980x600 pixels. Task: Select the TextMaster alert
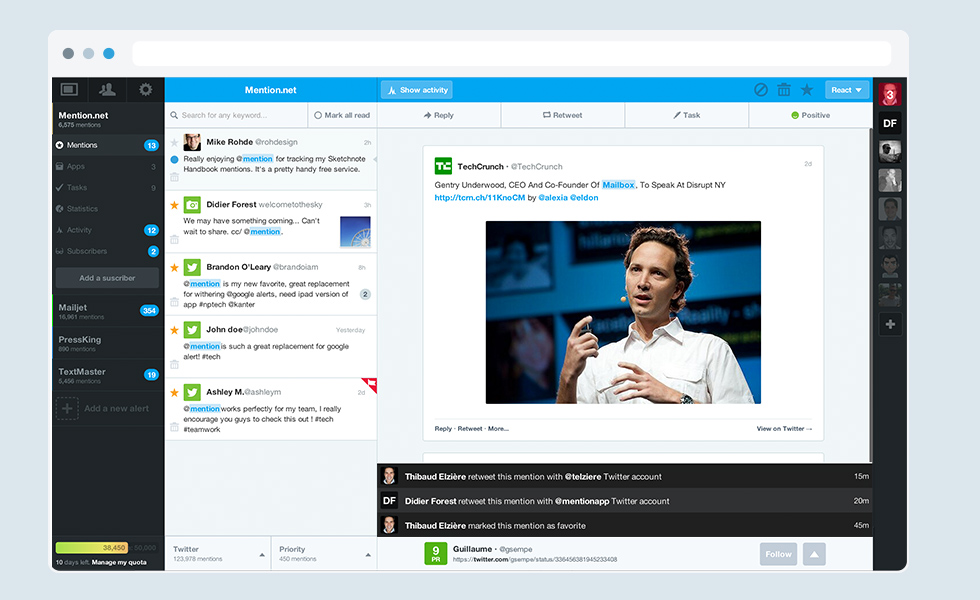[x=108, y=375]
